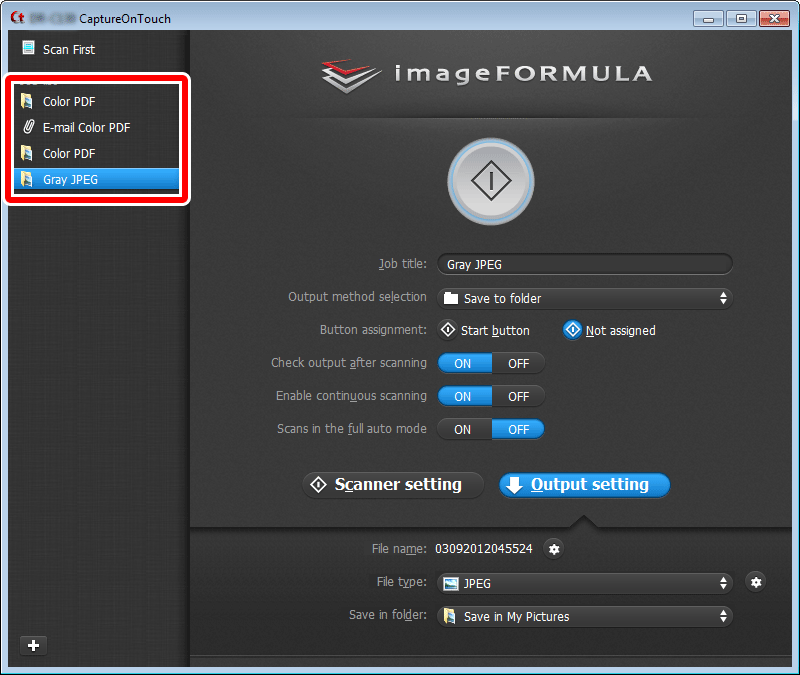Image resolution: width=800 pixels, height=675 pixels.
Task: Open Output setting panel
Action: tap(585, 485)
